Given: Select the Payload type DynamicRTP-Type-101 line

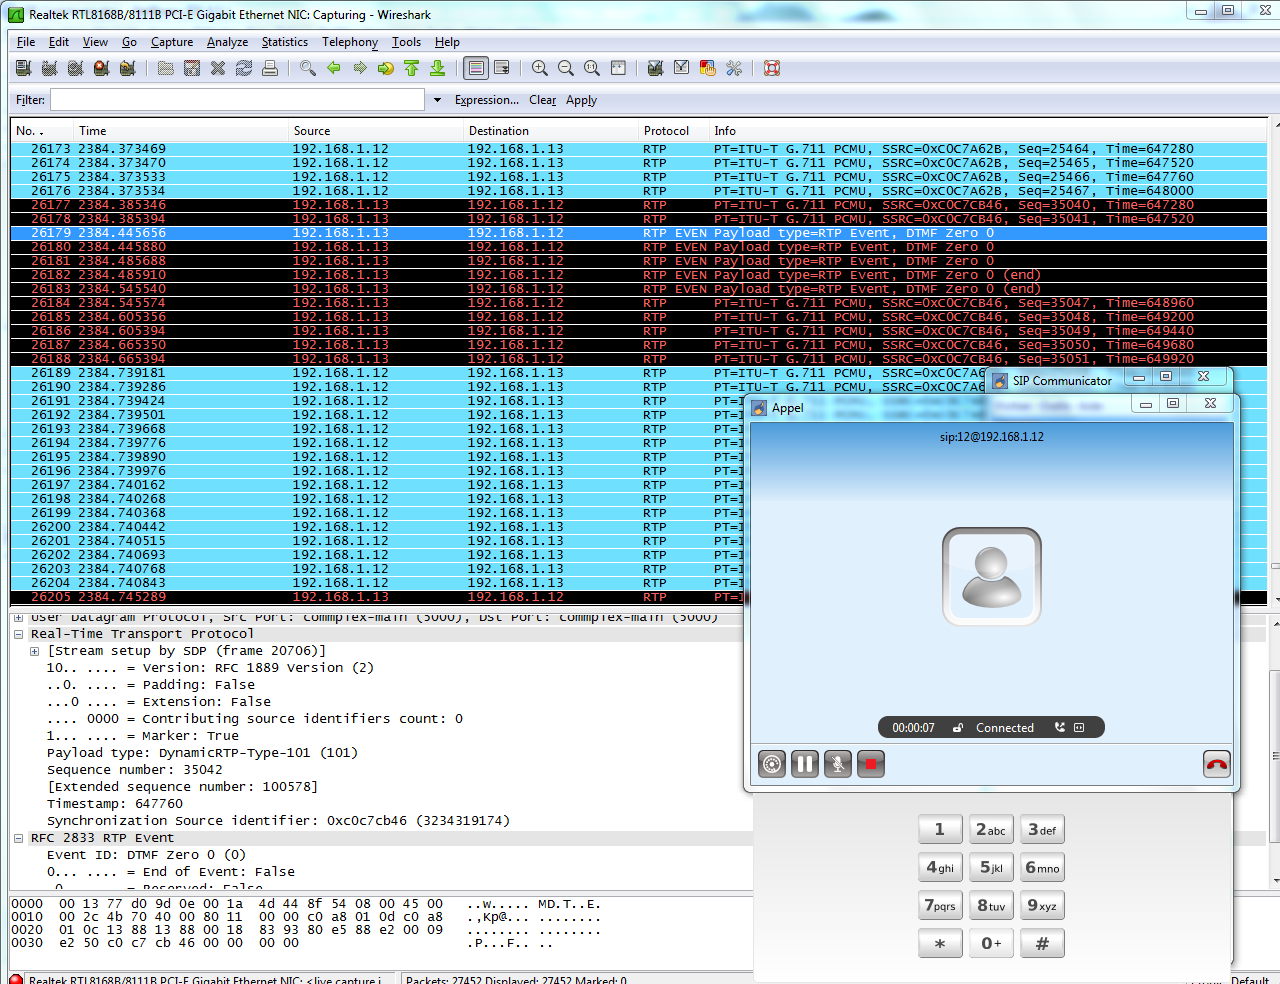Looking at the screenshot, I should click(x=202, y=753).
